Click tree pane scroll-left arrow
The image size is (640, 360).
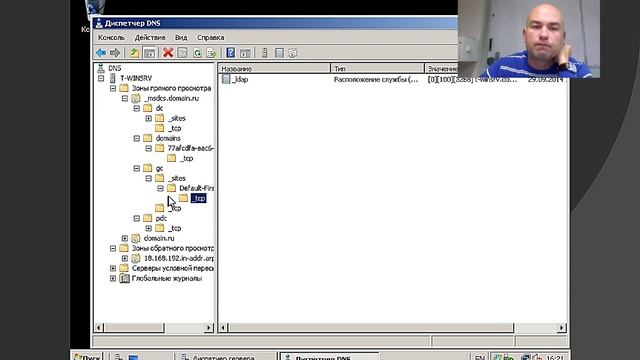click(x=99, y=327)
